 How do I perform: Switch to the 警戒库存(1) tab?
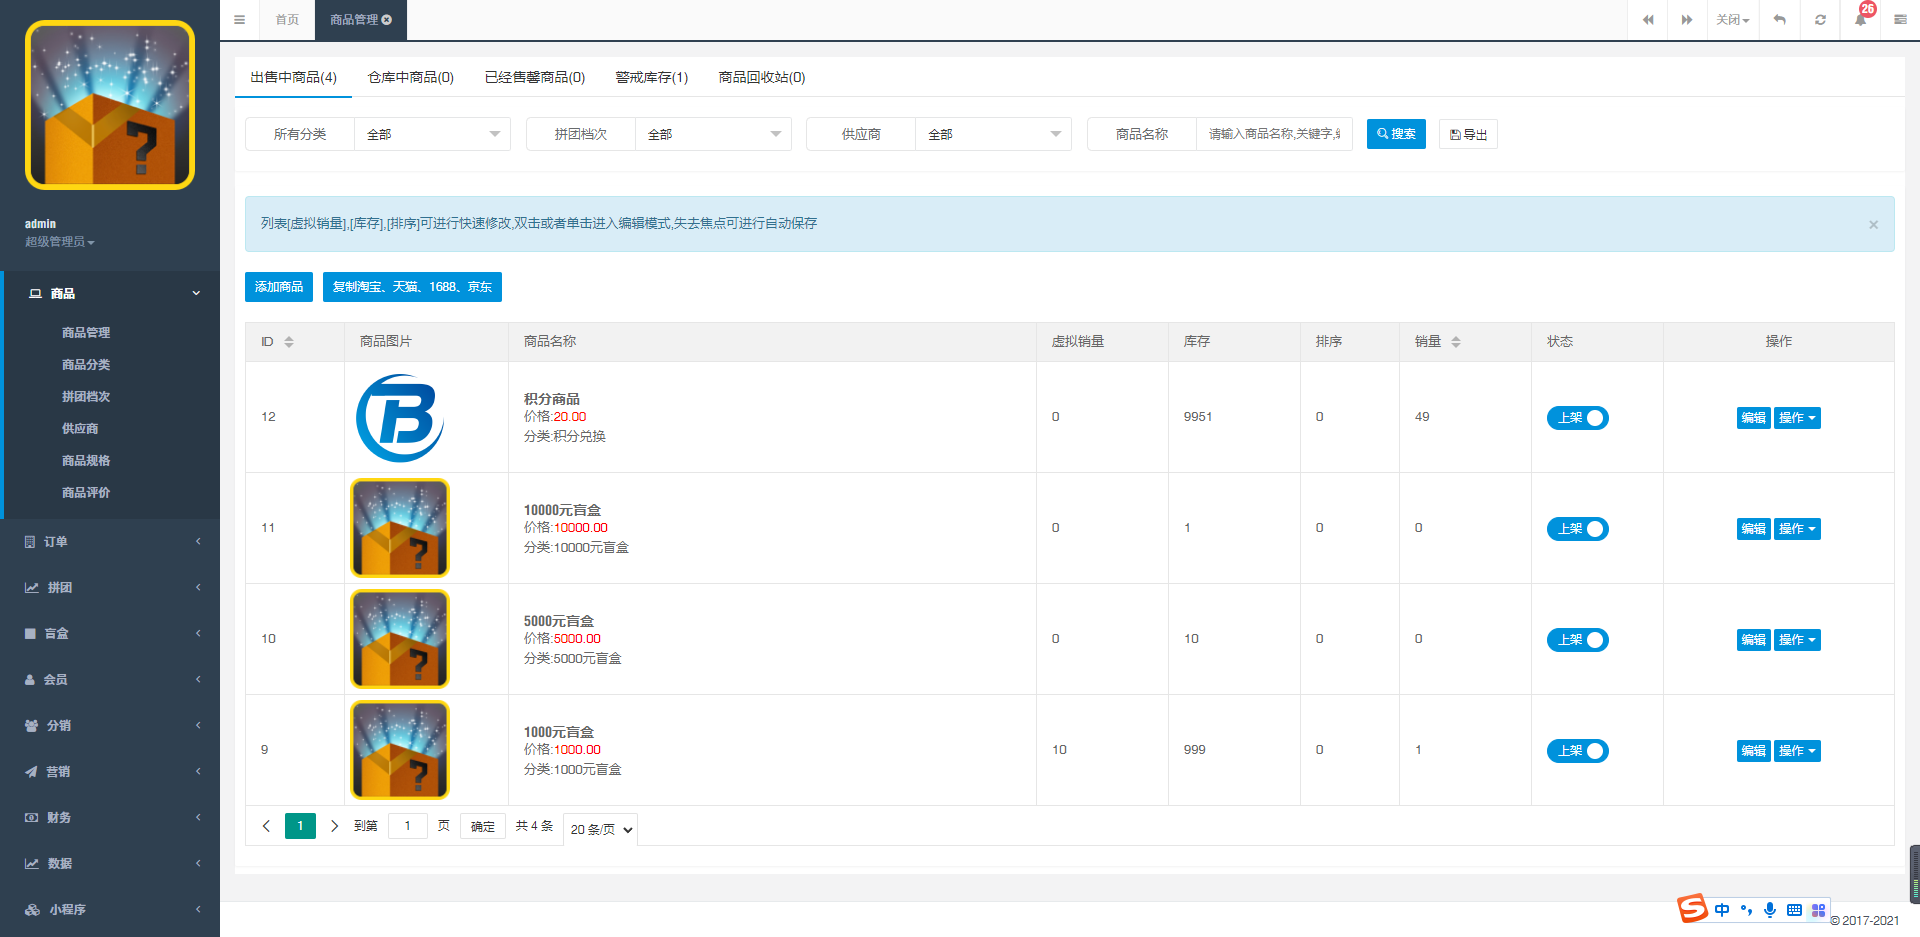[x=651, y=78]
